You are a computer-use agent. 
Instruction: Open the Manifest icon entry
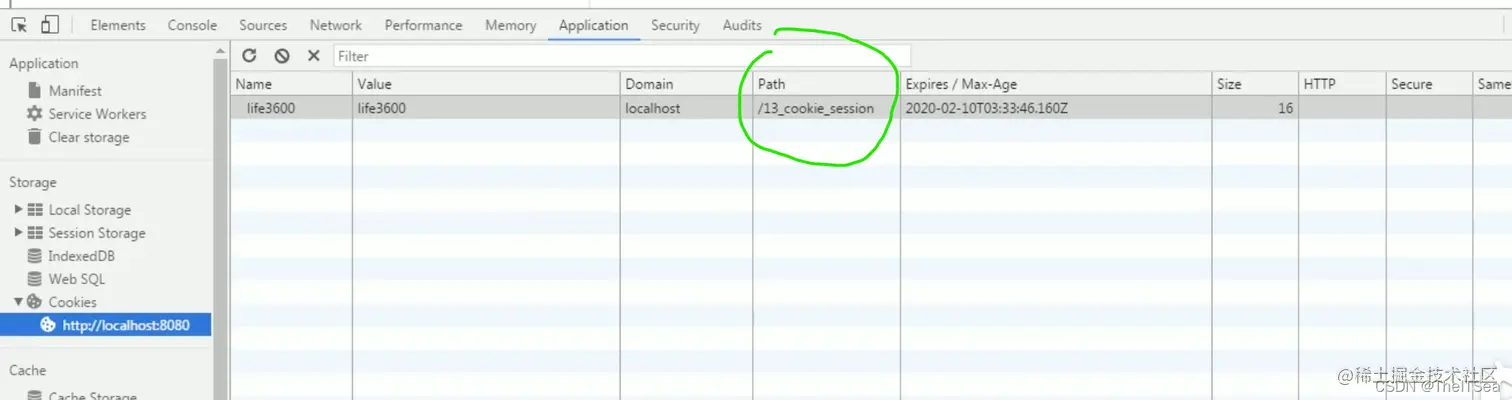[x=35, y=90]
